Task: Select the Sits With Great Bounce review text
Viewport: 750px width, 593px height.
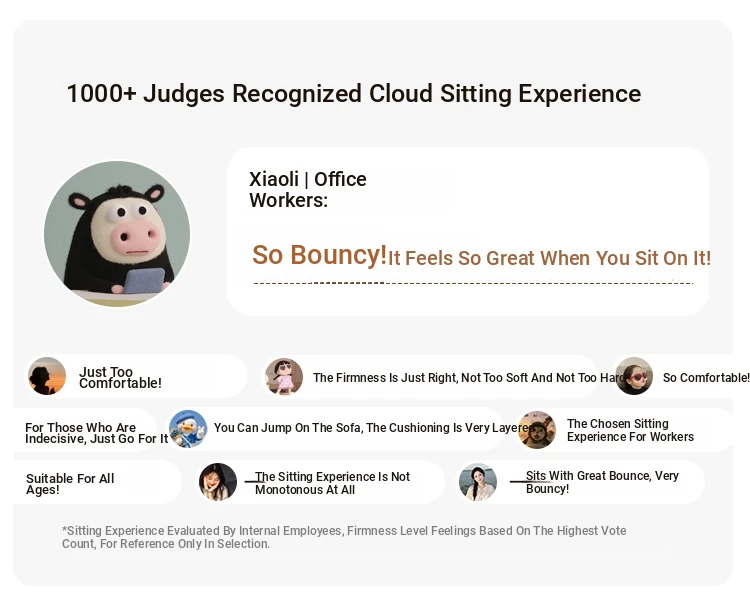Action: (x=602, y=482)
